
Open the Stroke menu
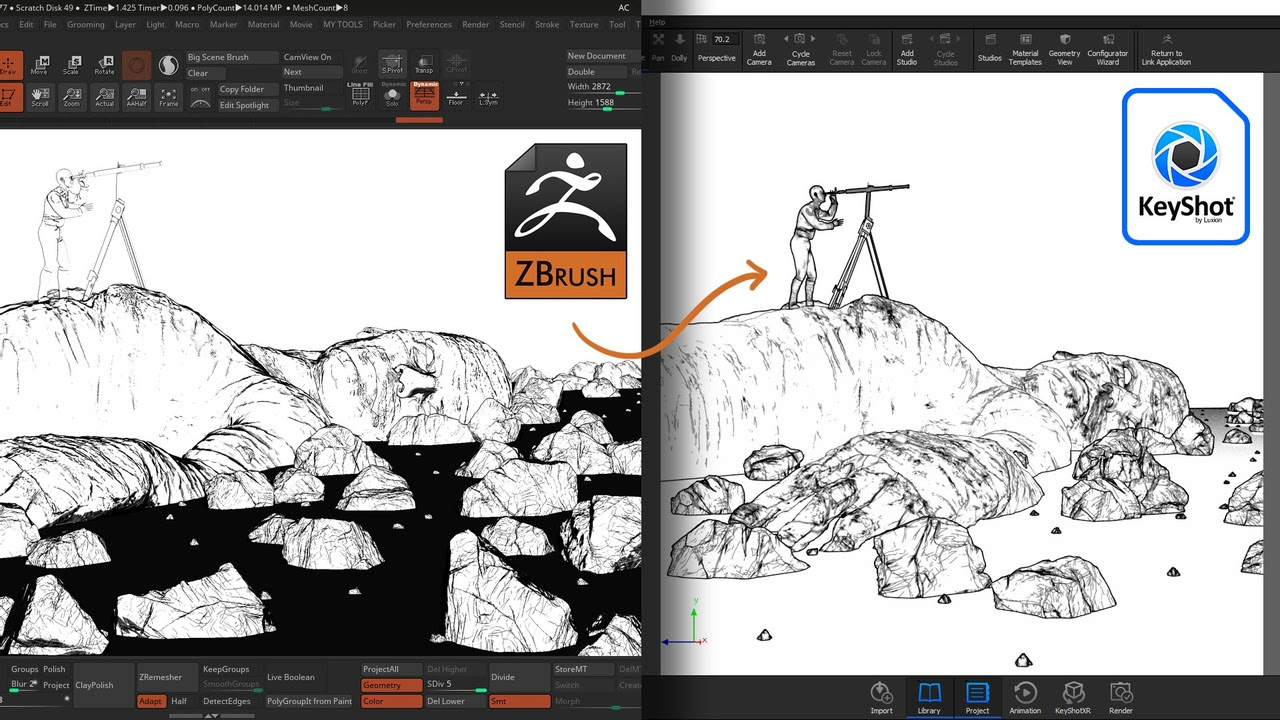[x=547, y=24]
